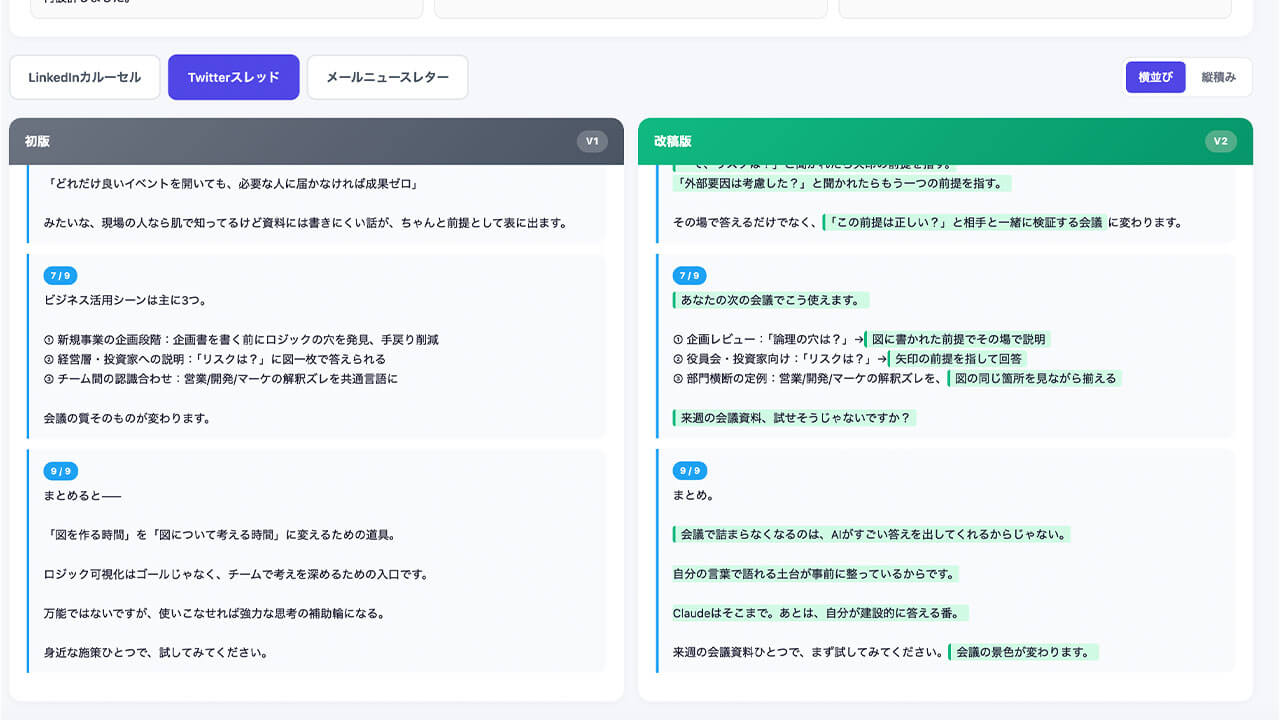Select the Twitterスレッド tab

tap(234, 77)
